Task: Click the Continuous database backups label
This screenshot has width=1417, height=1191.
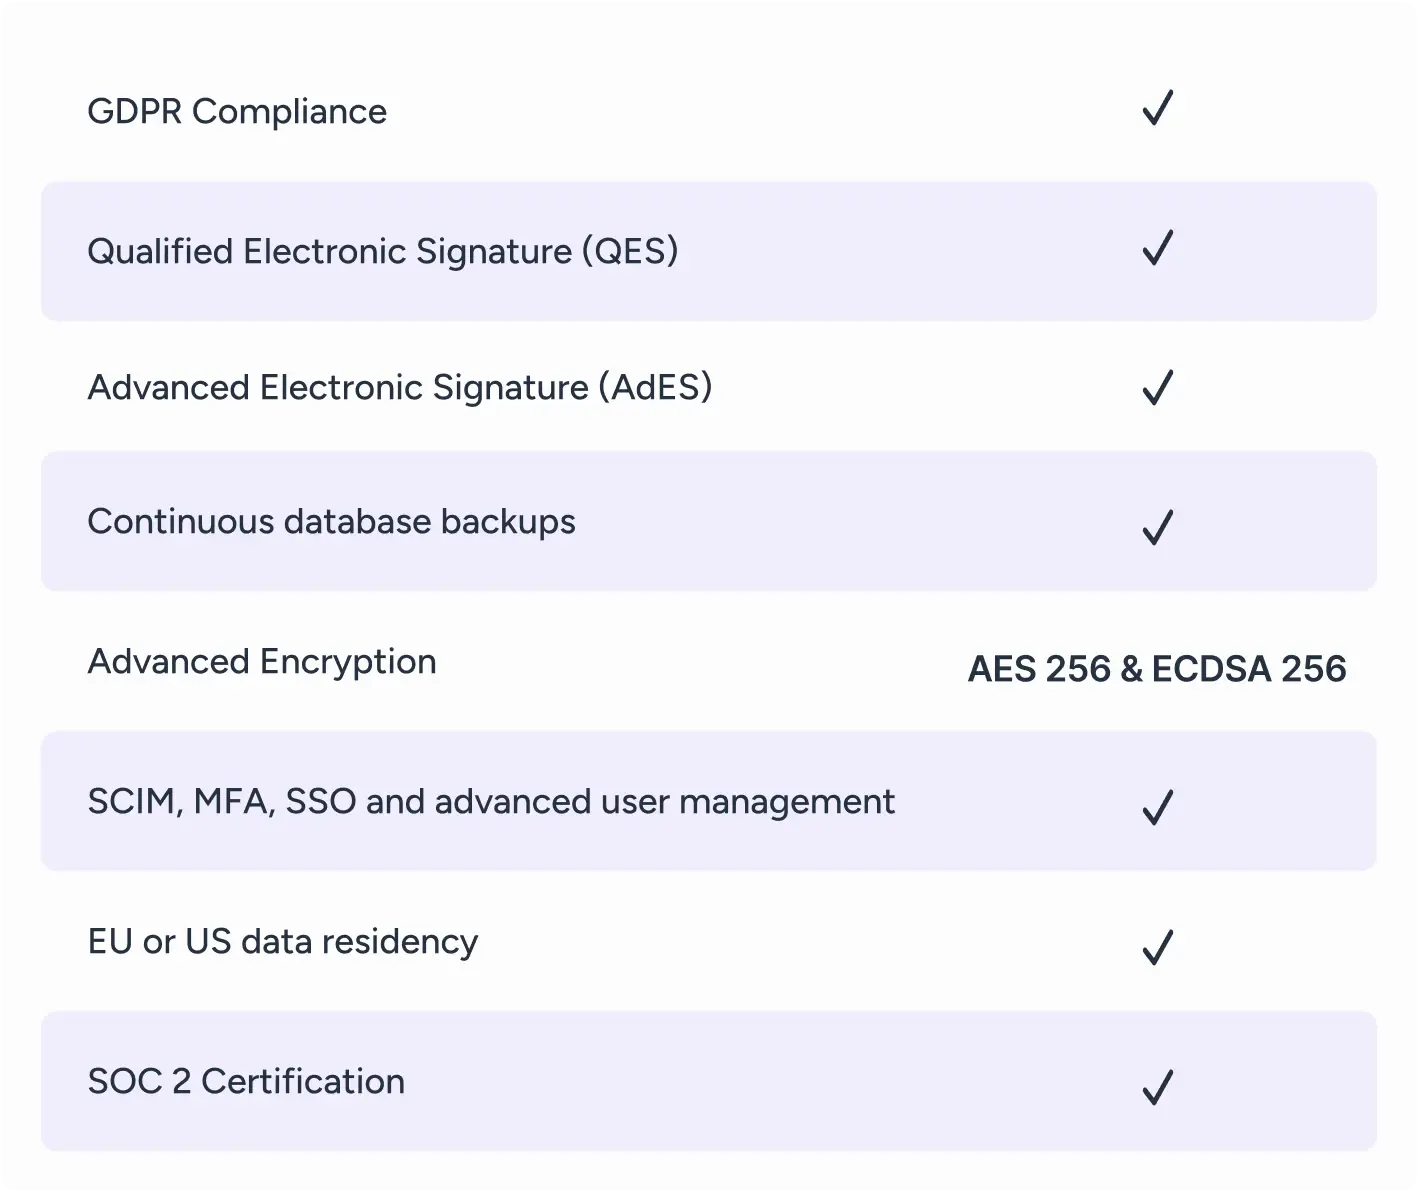Action: point(331,522)
